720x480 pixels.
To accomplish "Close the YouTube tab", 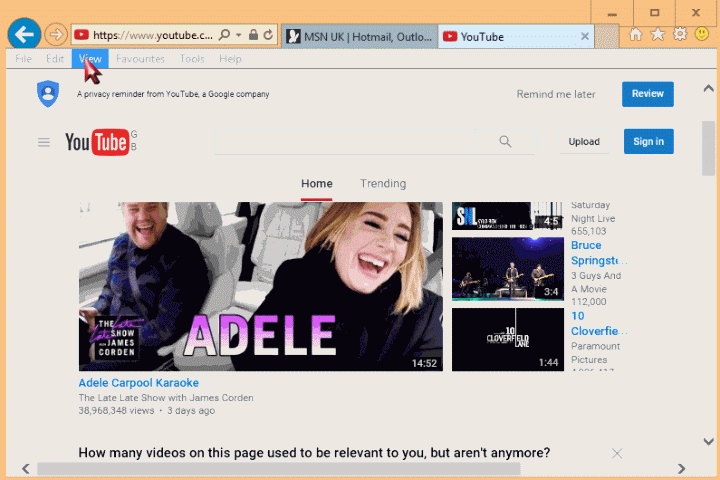I will (x=585, y=36).
